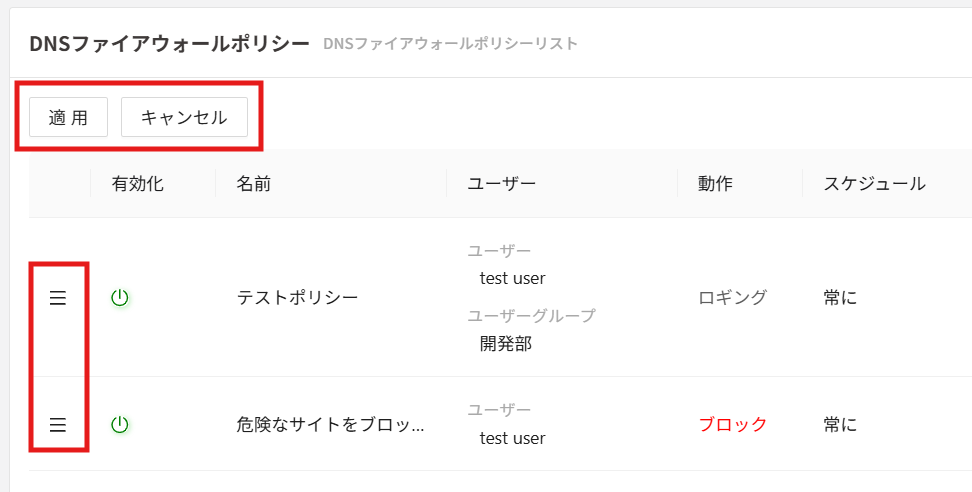The width and height of the screenshot is (972, 492).
Task: Select the 開発部 user group entry
Action: tap(506, 344)
